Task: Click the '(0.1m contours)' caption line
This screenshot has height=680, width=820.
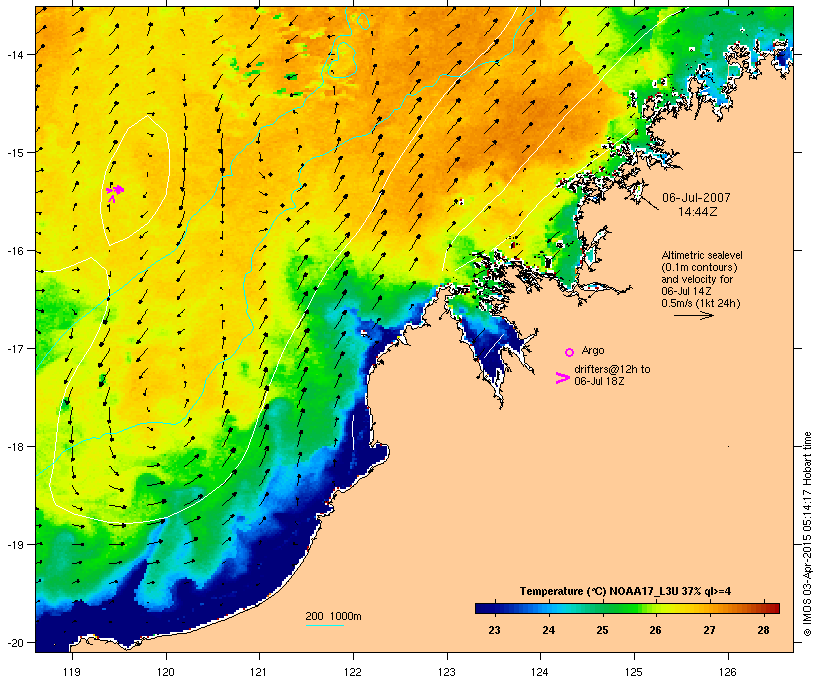Action: pyautogui.click(x=699, y=267)
